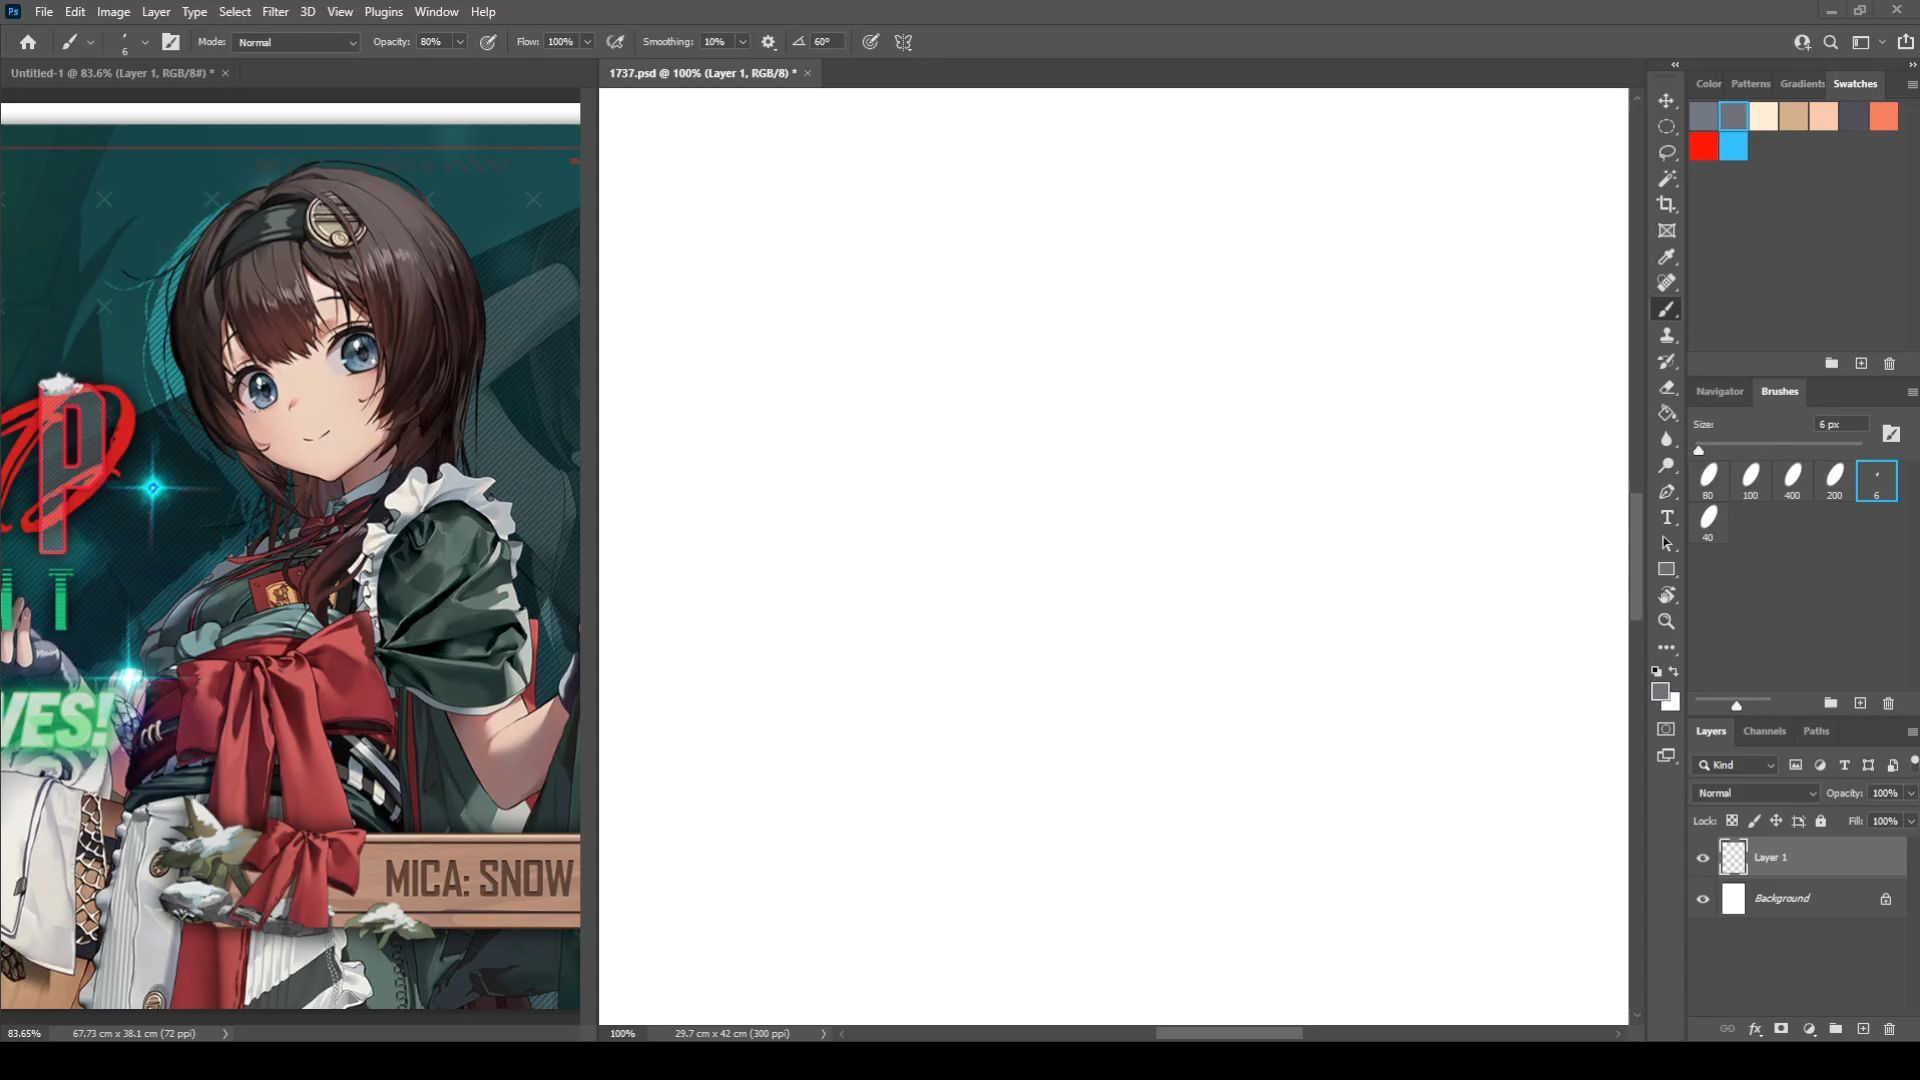Screen dimensions: 1920x1080
Task: Click delete layer trash button
Action: (x=1889, y=1029)
